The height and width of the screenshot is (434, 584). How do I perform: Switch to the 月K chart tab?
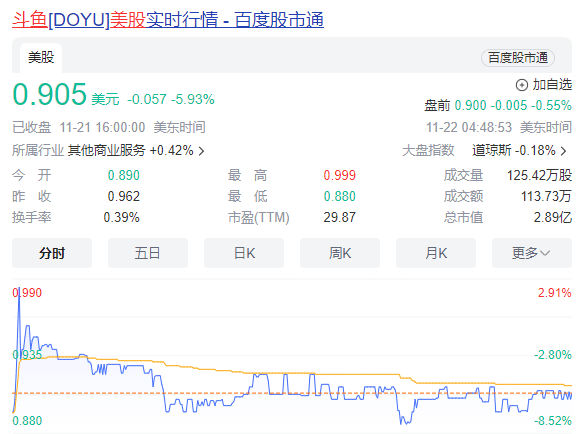pyautogui.click(x=436, y=253)
